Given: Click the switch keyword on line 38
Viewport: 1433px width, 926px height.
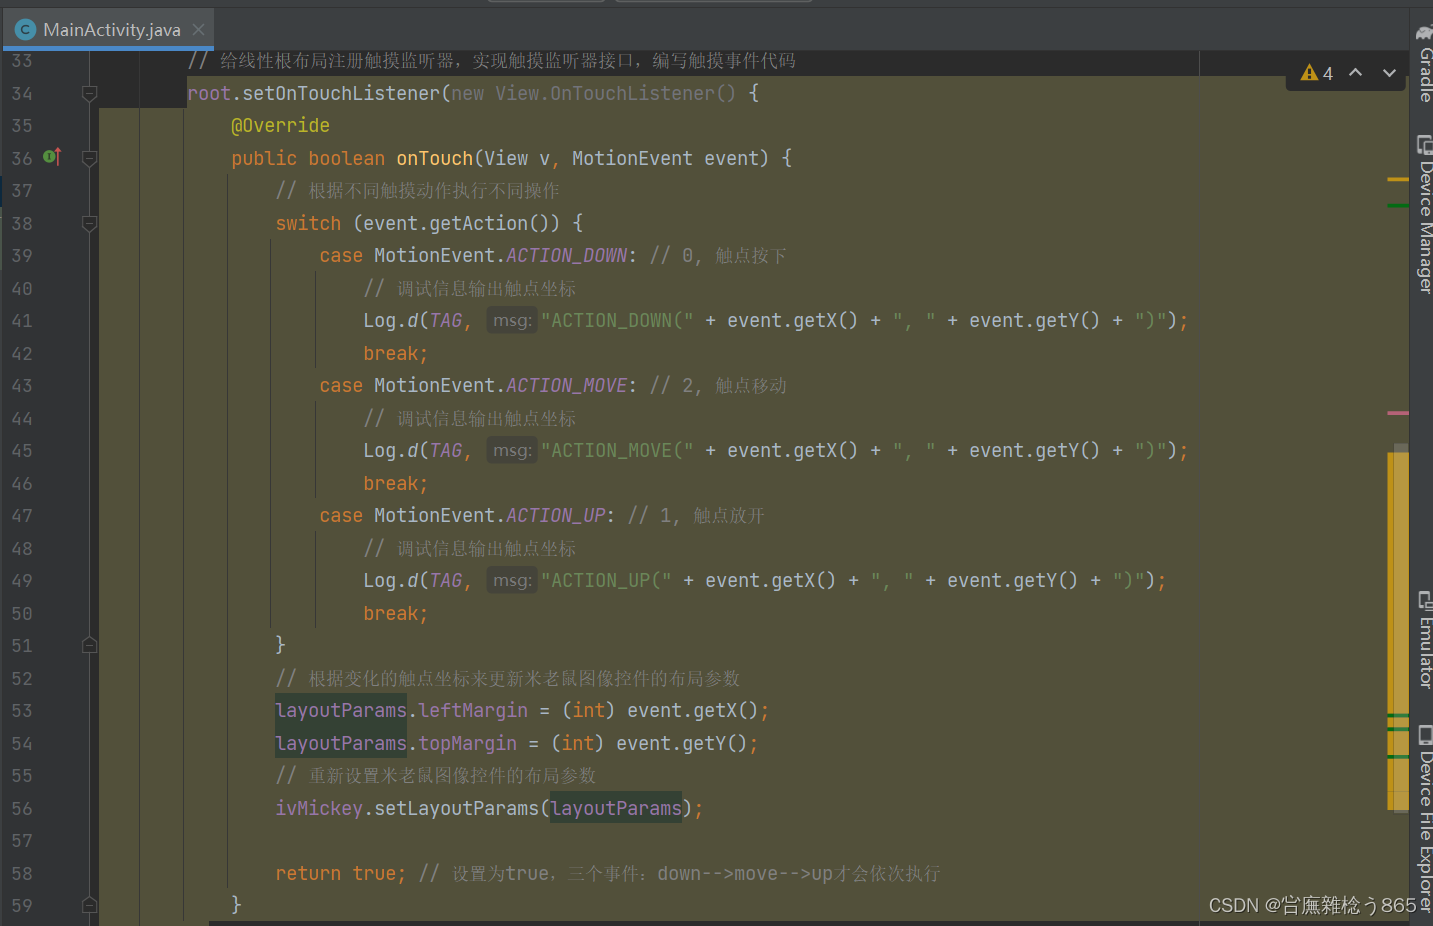Looking at the screenshot, I should point(308,224).
